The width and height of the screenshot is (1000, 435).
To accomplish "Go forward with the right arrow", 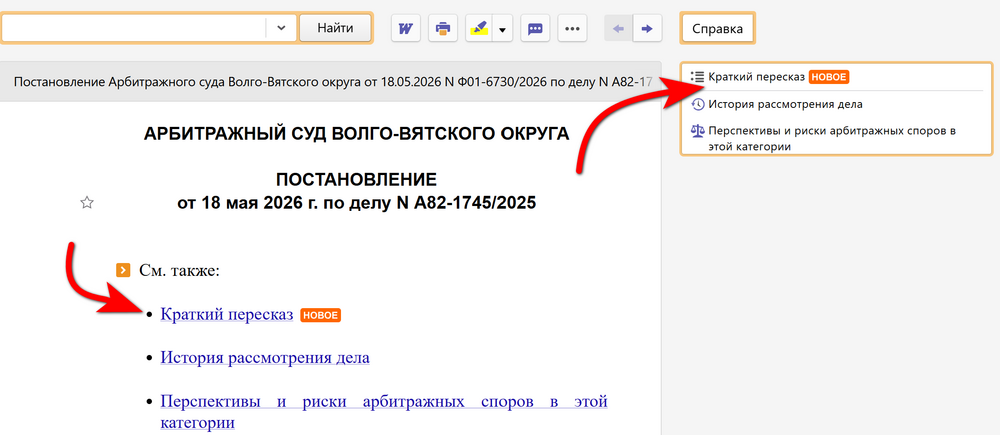I will pyautogui.click(x=647, y=28).
